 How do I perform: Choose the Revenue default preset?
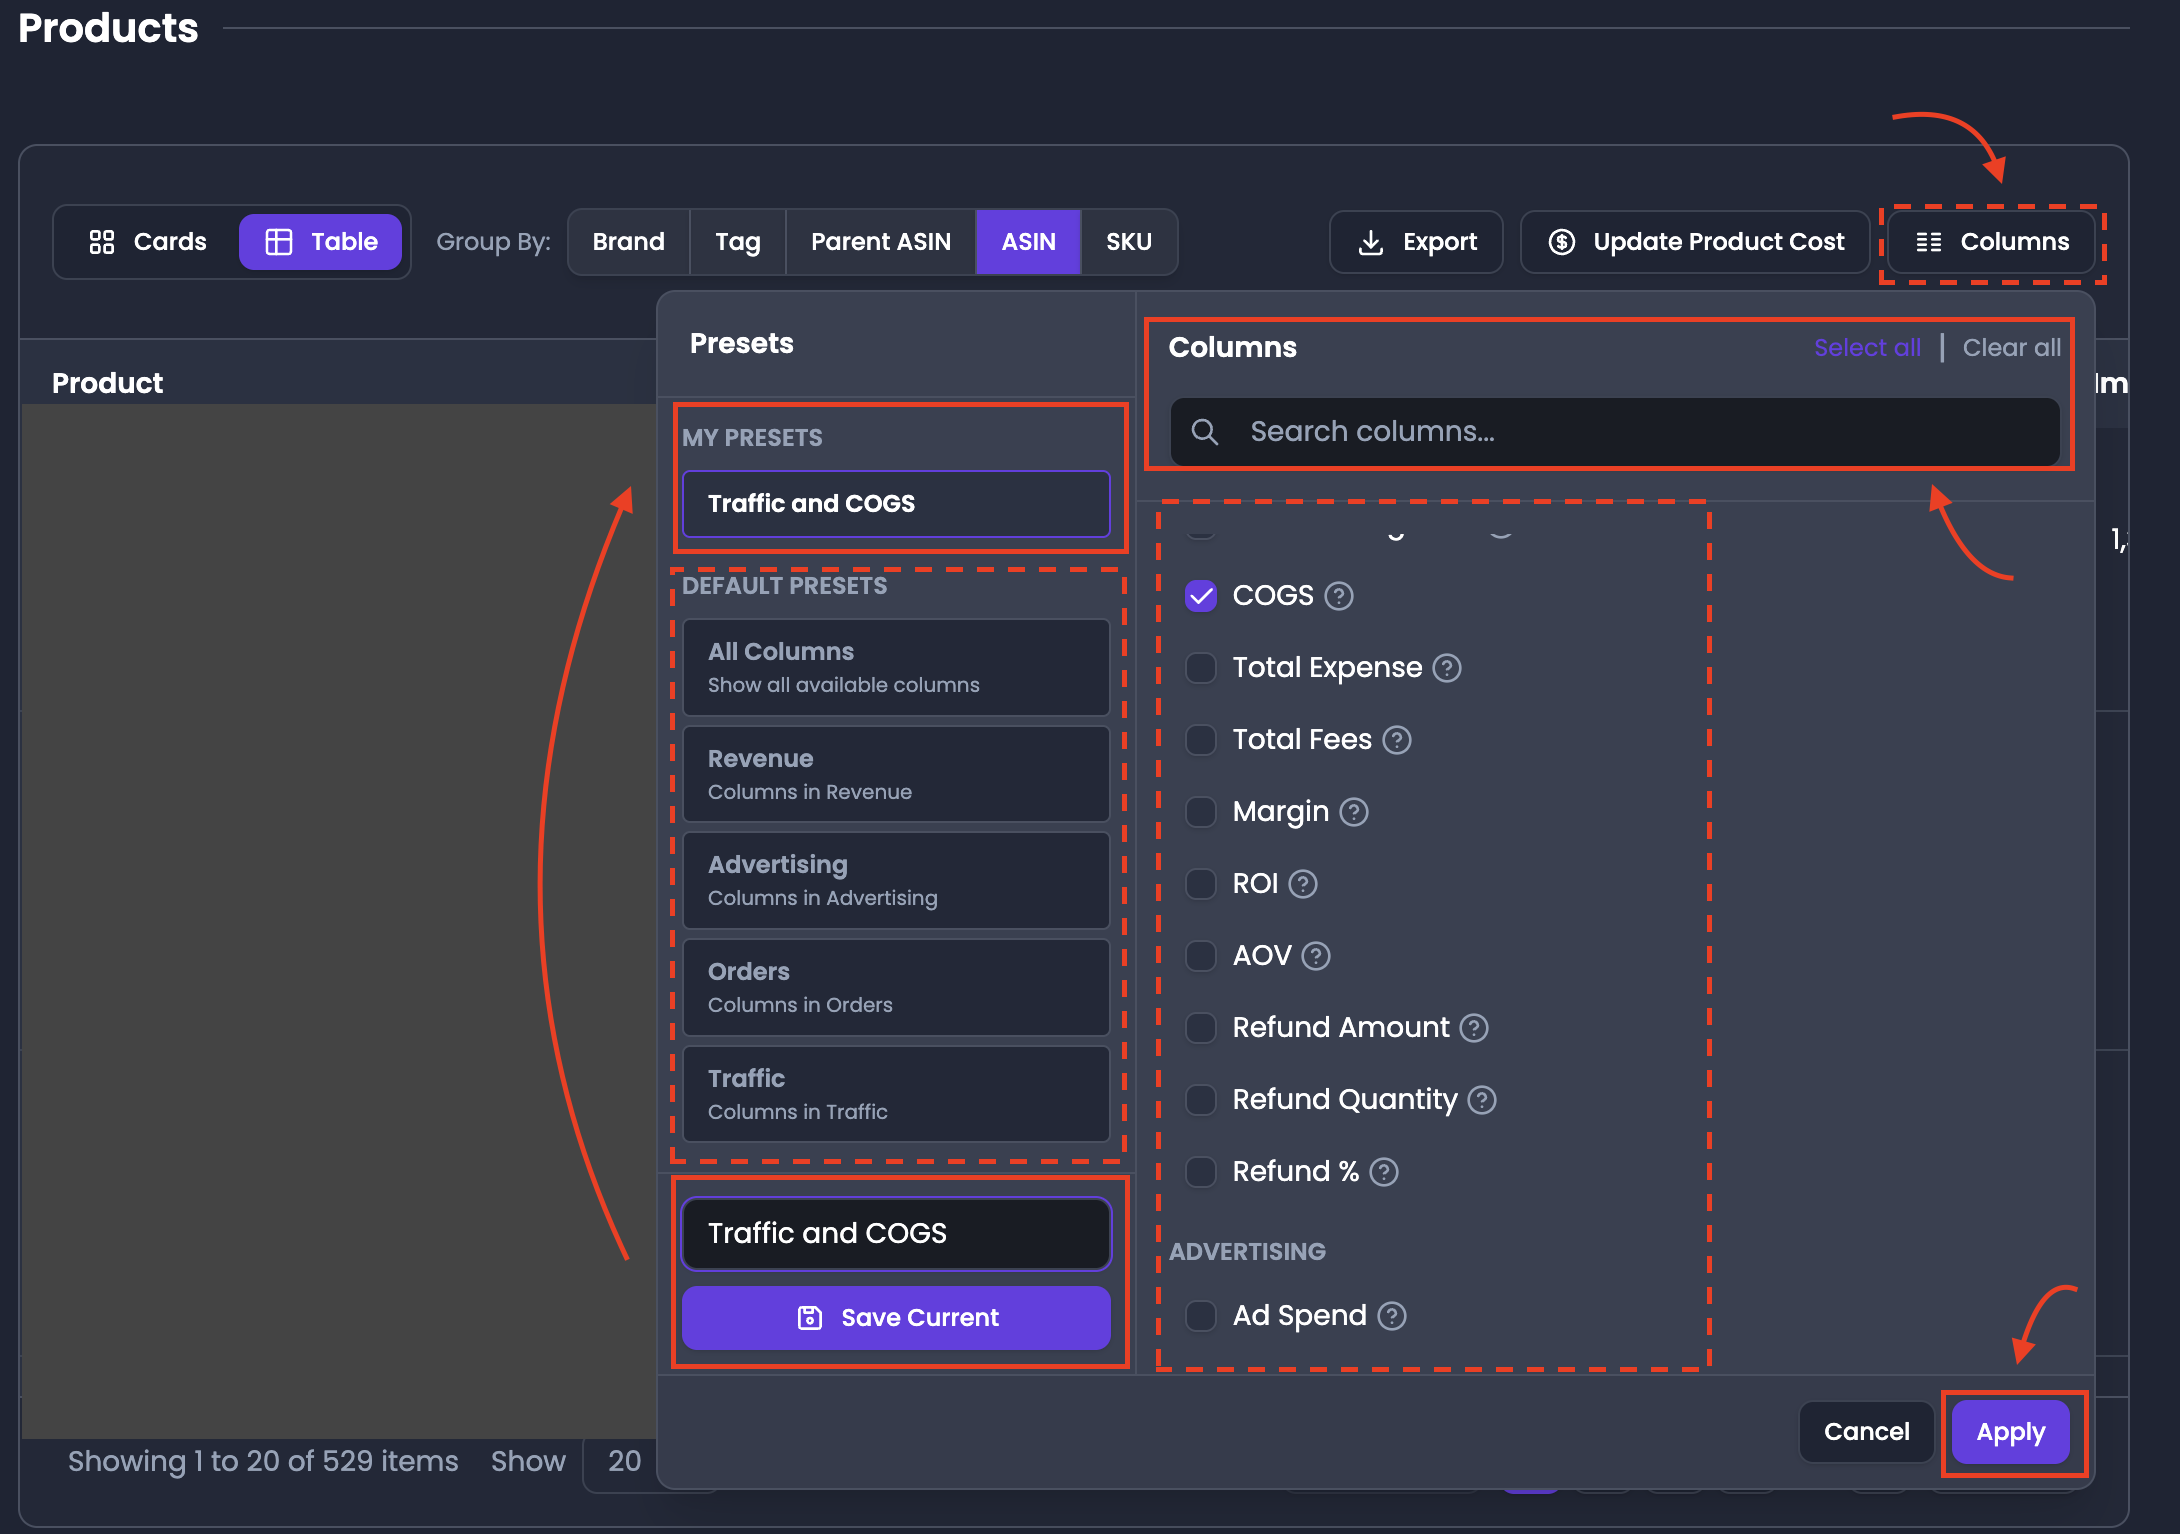tap(896, 774)
